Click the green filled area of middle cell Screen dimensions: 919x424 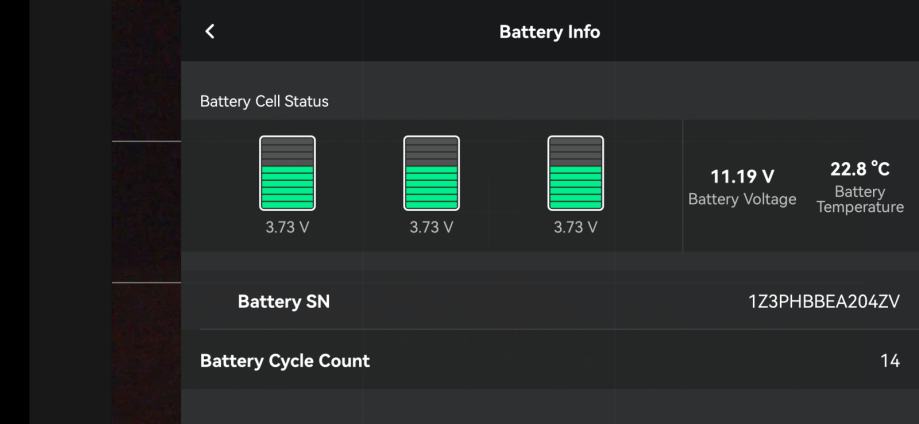431,186
